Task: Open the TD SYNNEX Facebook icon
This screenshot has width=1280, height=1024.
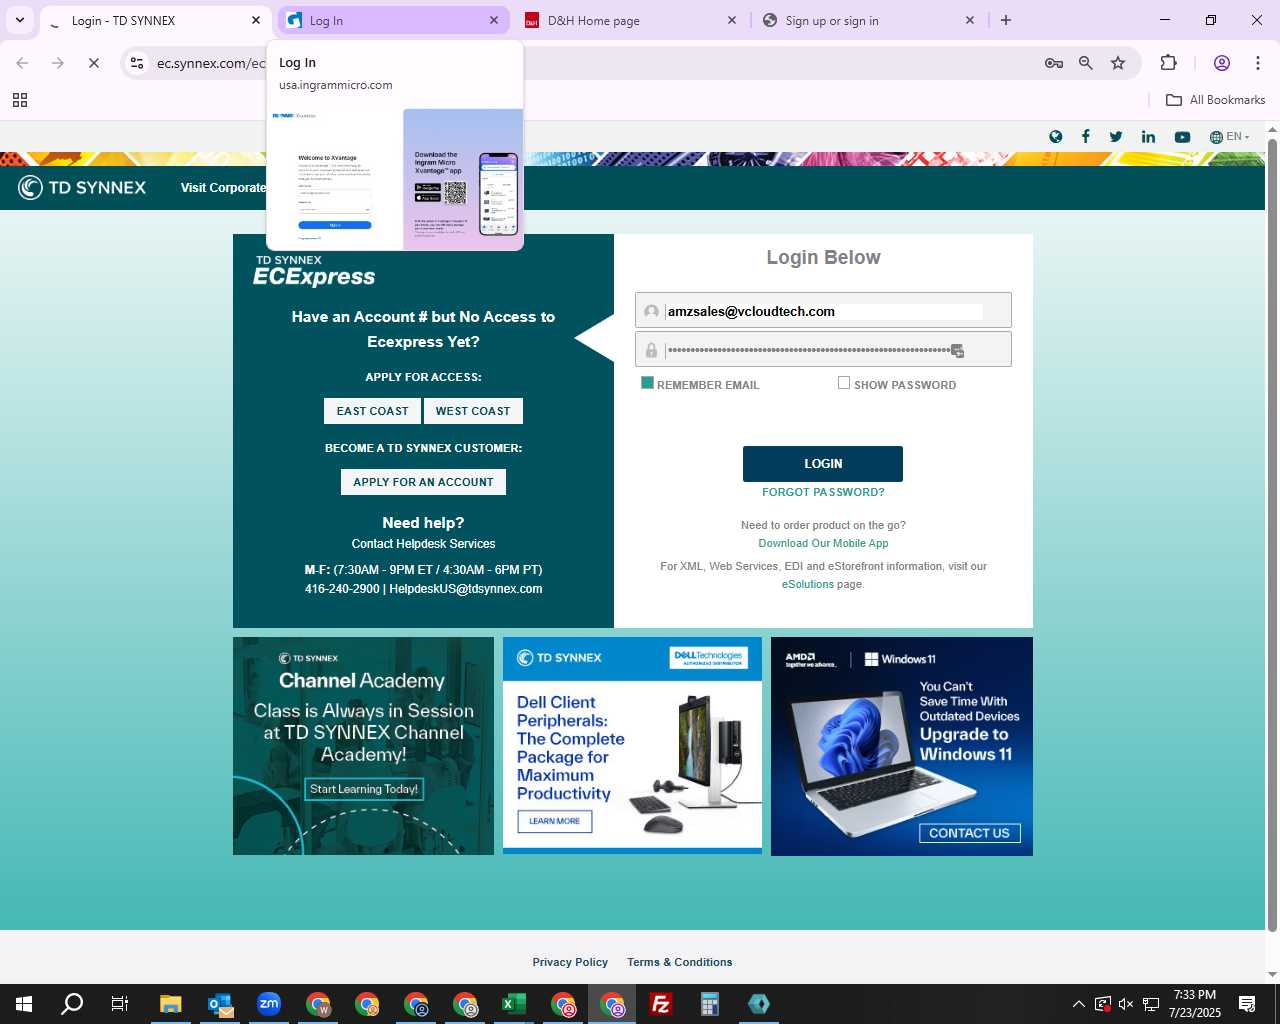Action: point(1085,137)
